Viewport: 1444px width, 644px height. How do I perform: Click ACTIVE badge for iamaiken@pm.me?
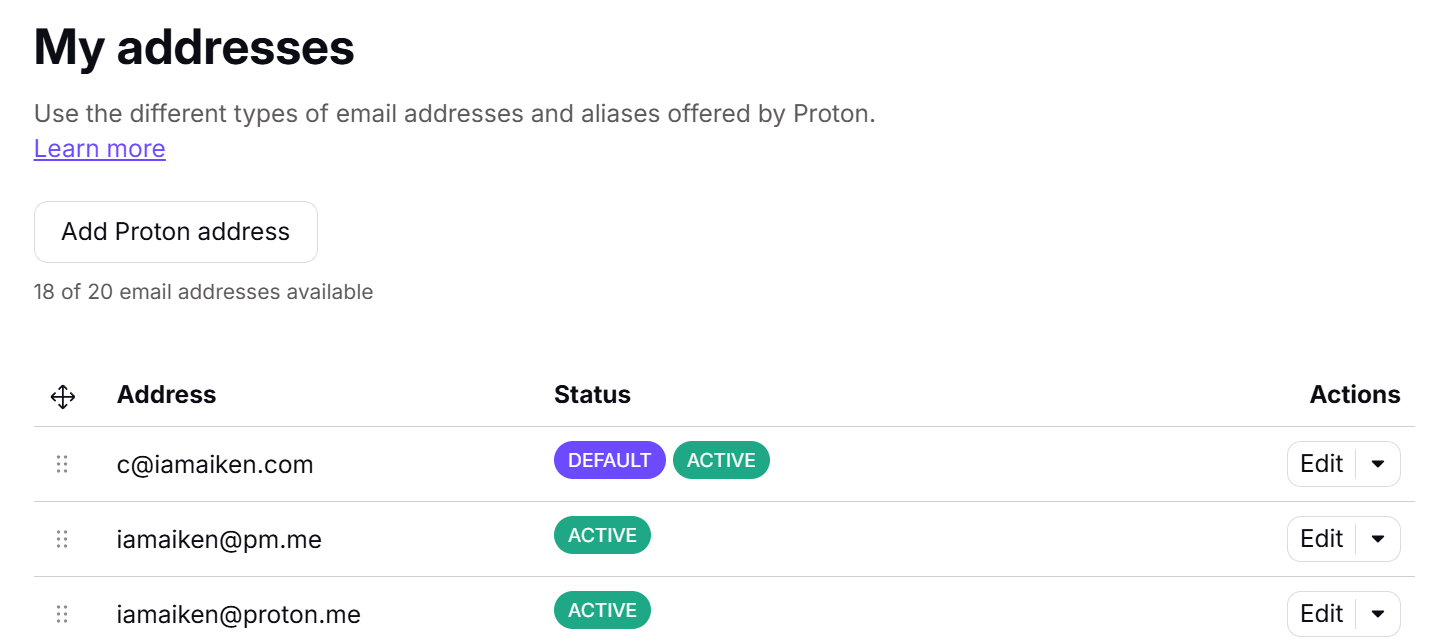(602, 535)
